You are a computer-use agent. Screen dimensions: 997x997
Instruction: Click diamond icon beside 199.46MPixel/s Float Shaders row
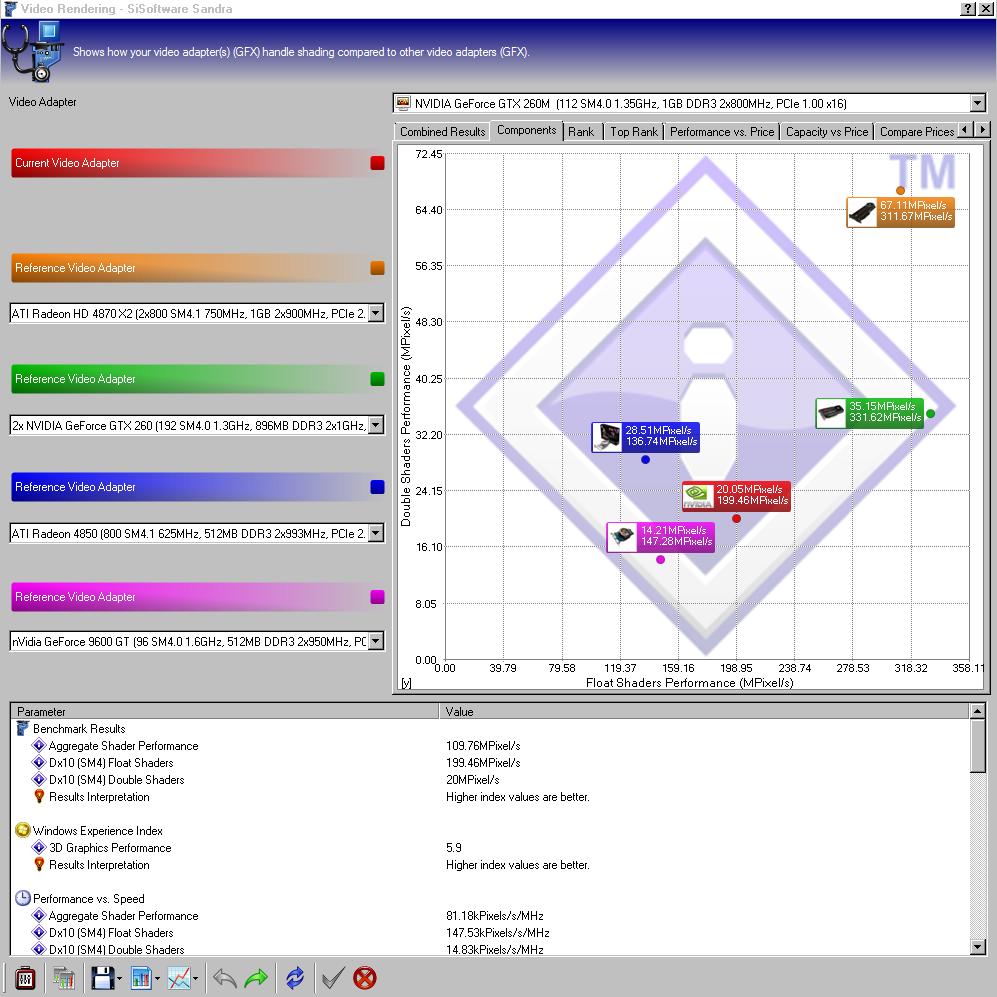[39, 762]
